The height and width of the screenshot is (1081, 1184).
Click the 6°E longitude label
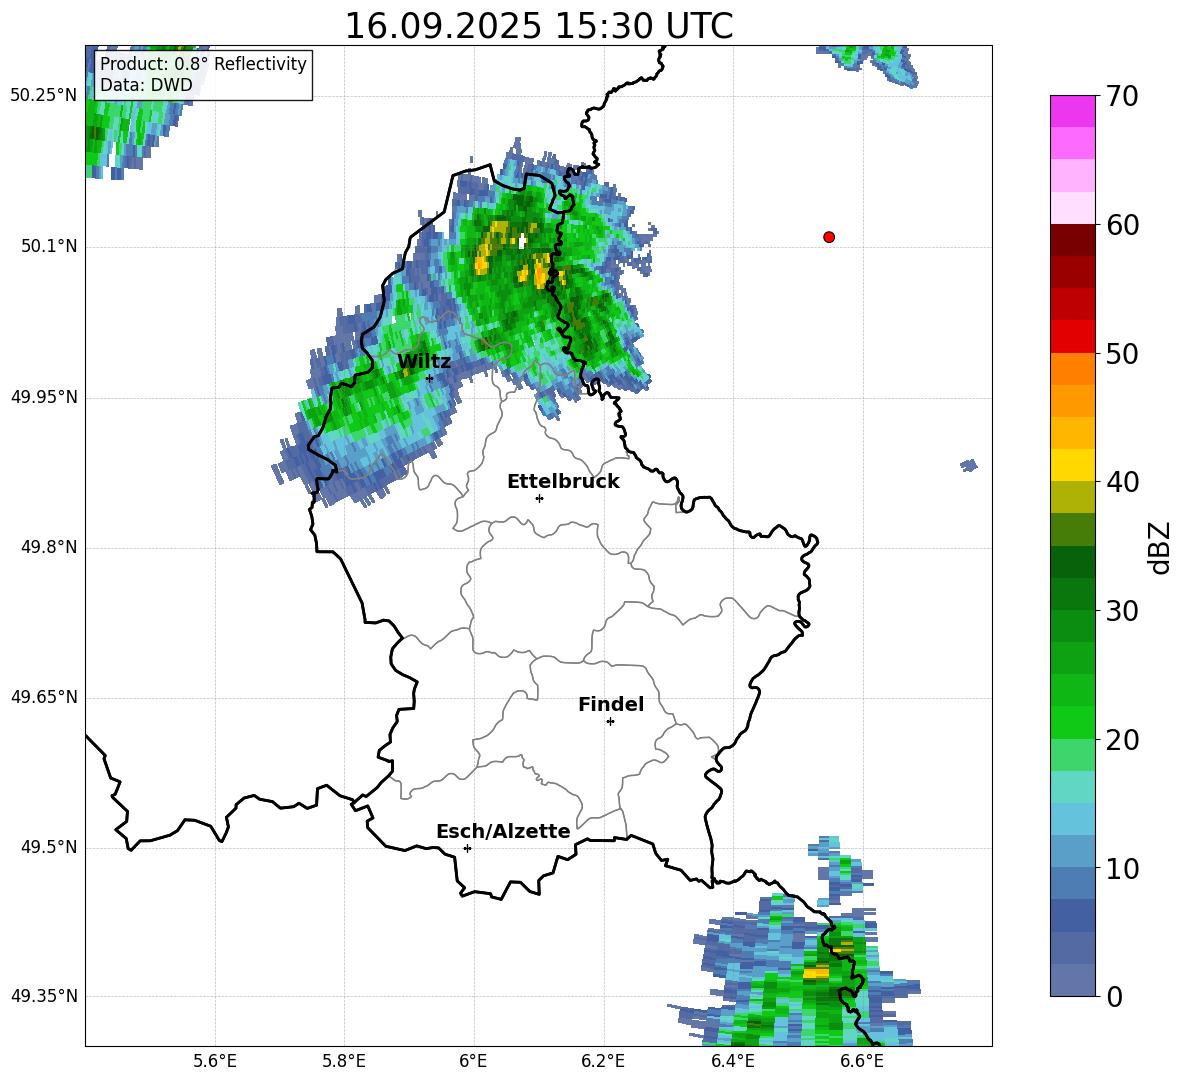[474, 1061]
